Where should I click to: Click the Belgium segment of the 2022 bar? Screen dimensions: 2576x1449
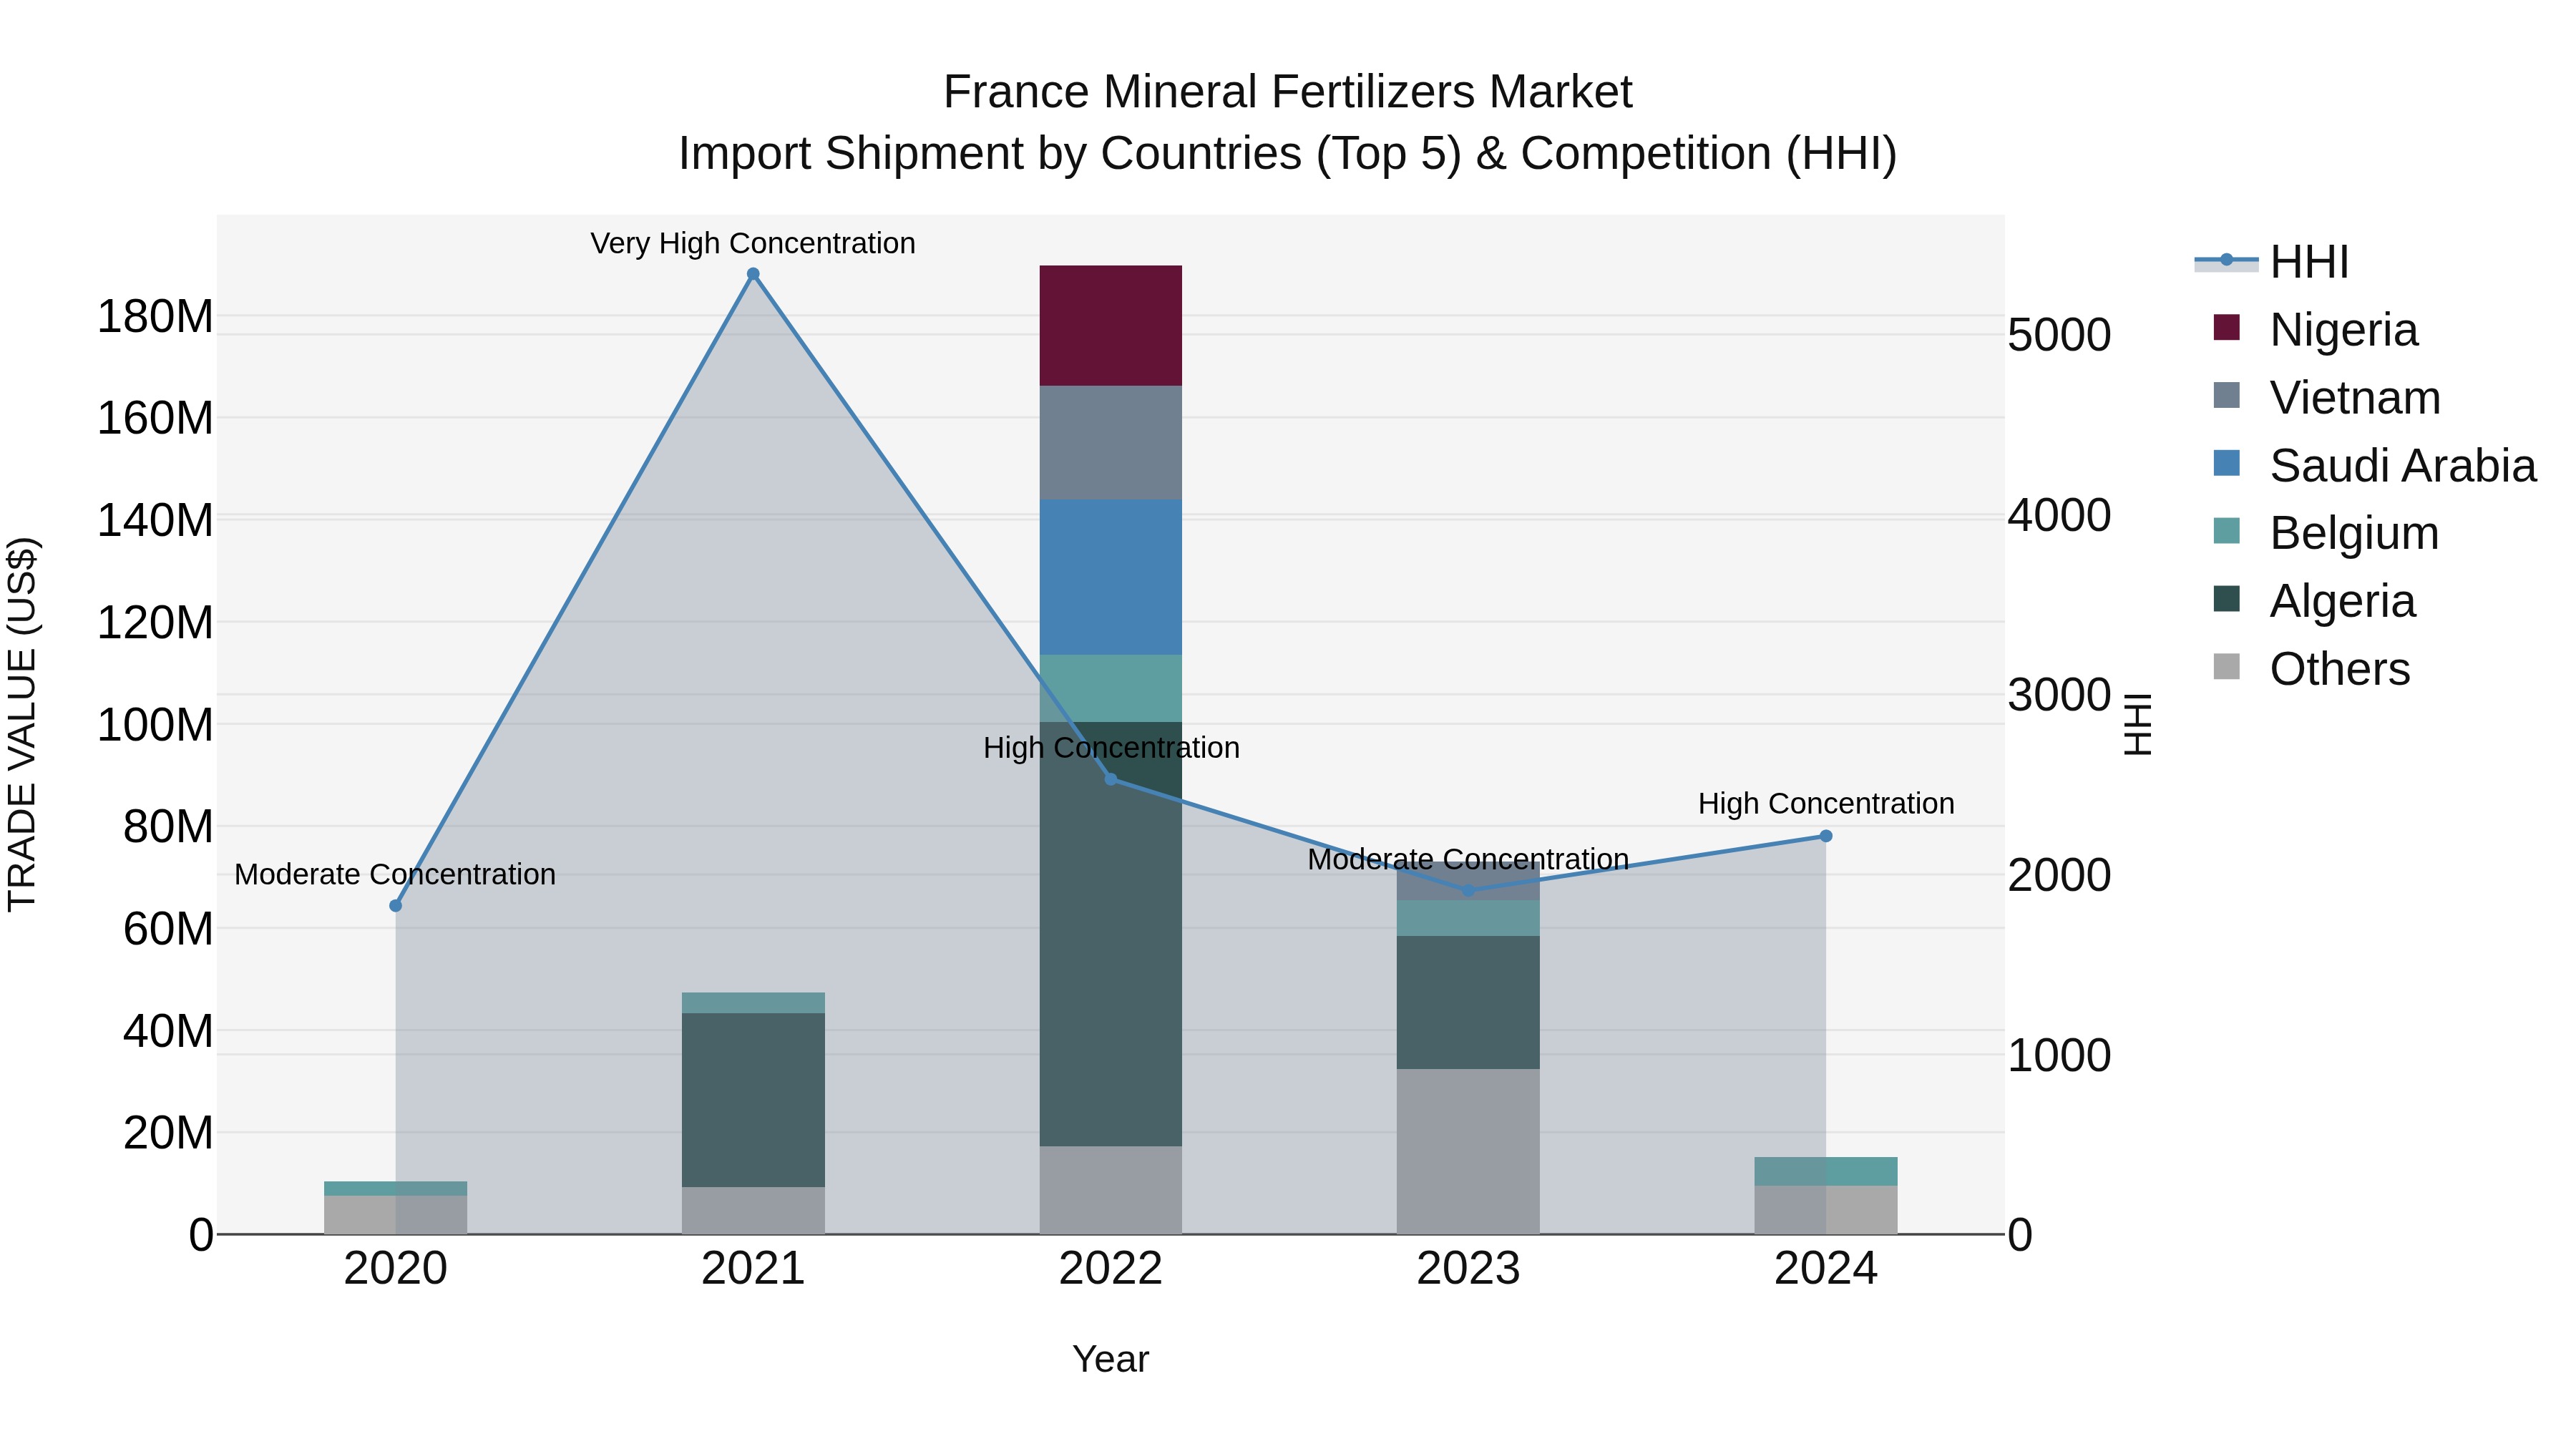point(1110,688)
